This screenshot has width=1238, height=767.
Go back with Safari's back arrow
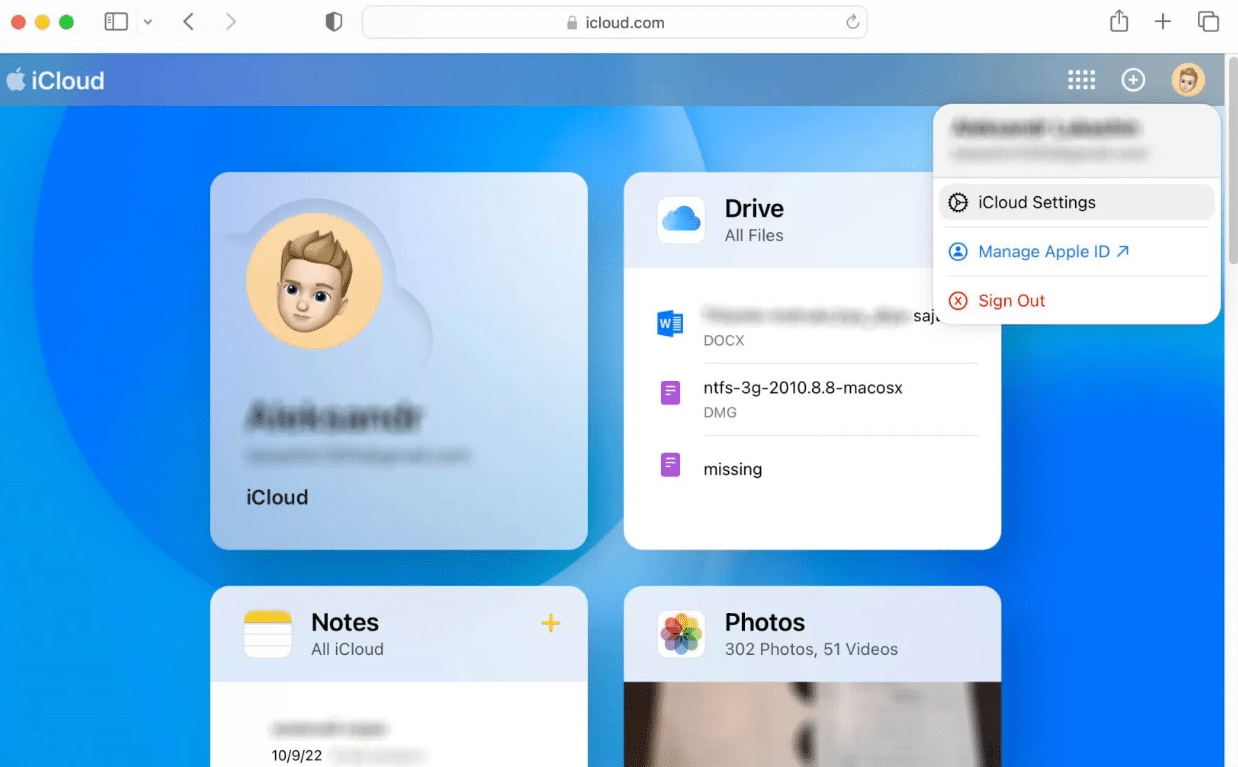pyautogui.click(x=188, y=22)
